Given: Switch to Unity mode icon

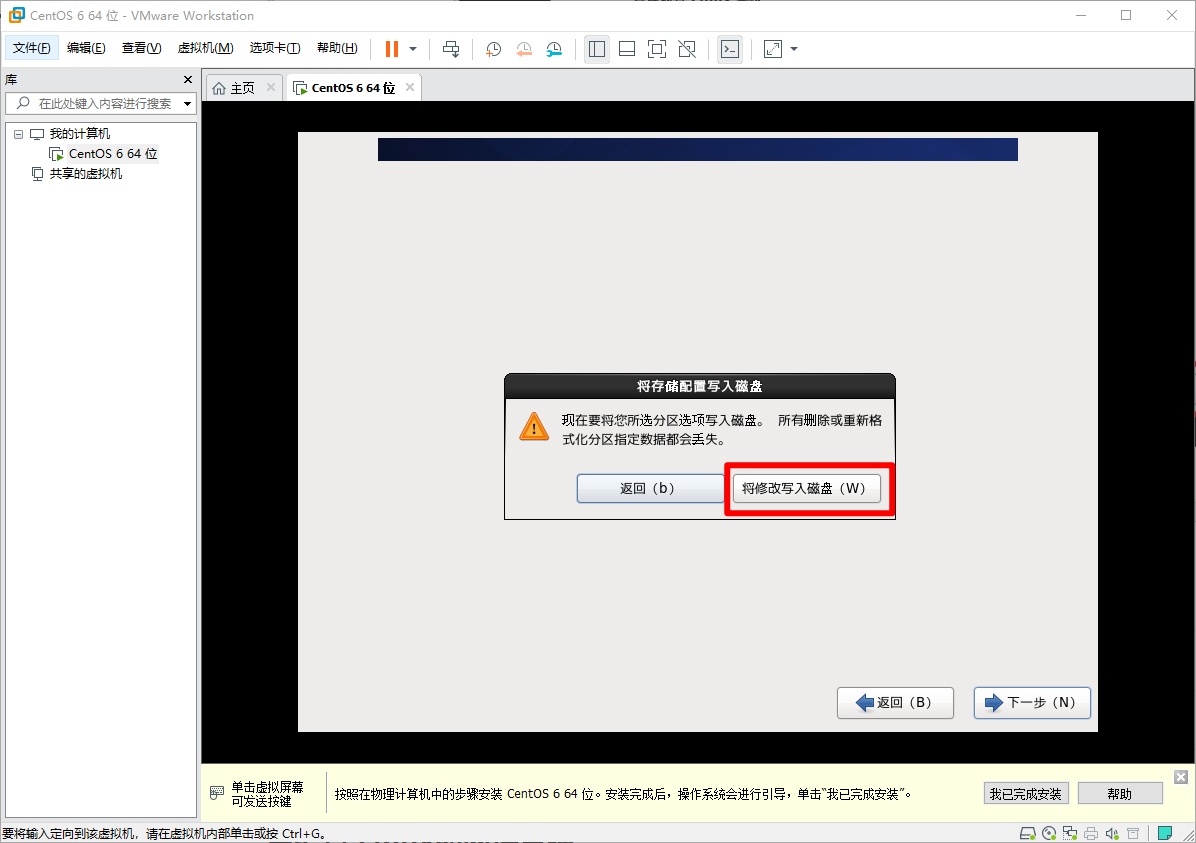Looking at the screenshot, I should point(686,49).
